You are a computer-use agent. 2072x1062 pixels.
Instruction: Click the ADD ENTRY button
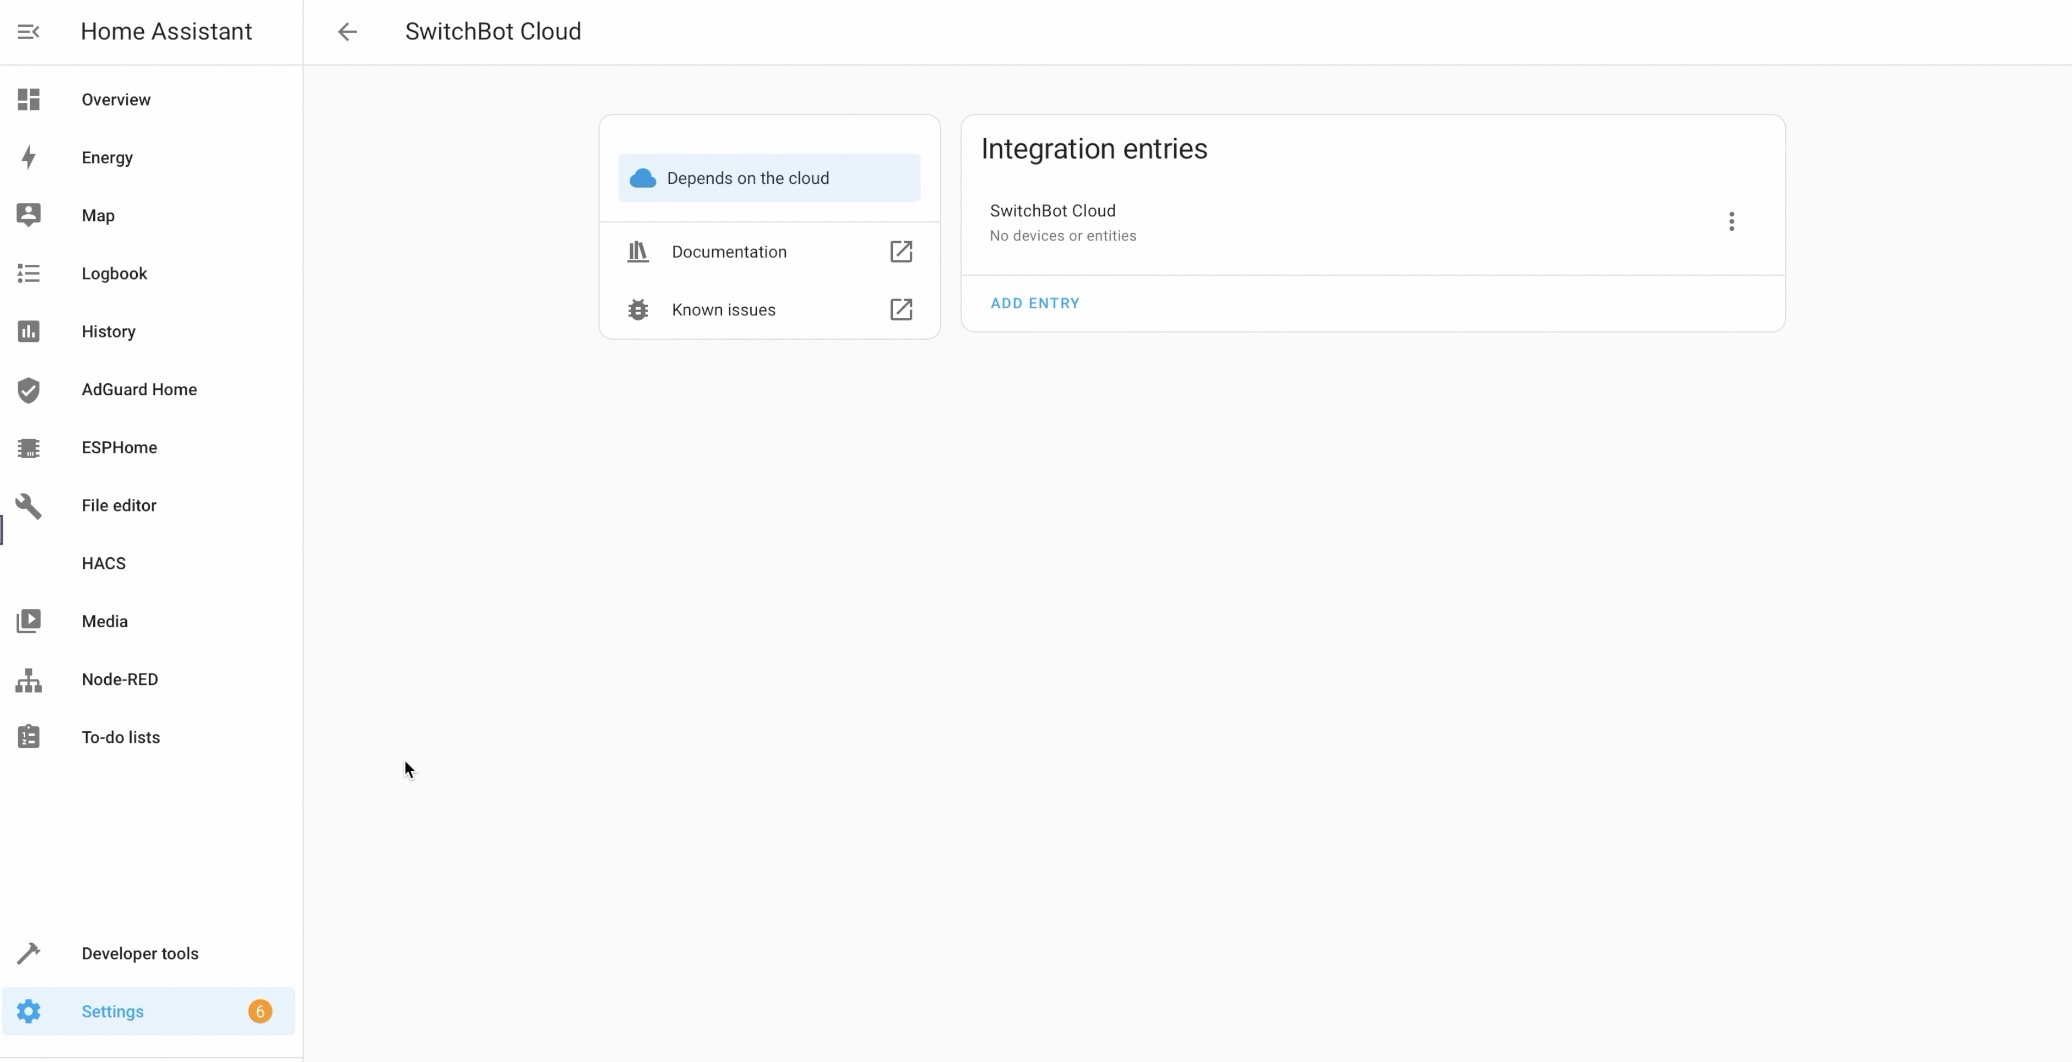[1035, 303]
